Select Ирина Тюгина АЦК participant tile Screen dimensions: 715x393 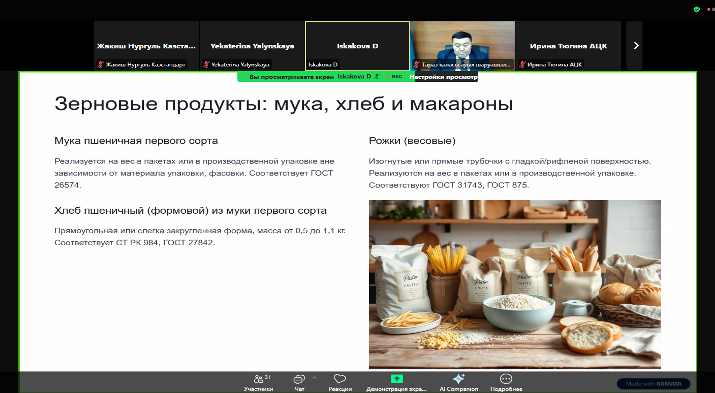point(568,45)
